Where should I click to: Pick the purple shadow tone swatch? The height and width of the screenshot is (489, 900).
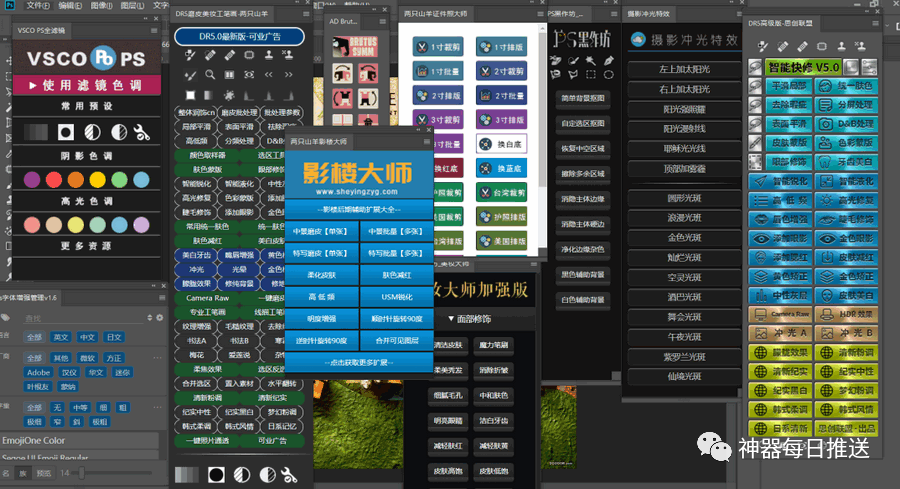pyautogui.click(x=32, y=180)
